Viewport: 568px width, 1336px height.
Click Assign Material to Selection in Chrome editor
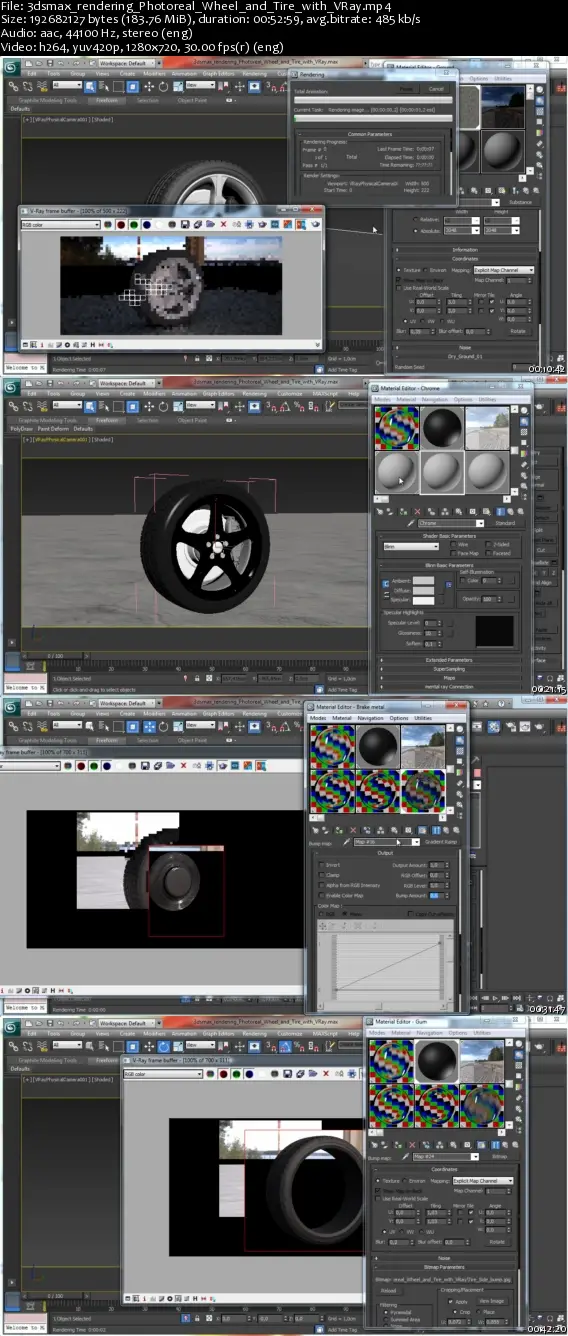403,512
